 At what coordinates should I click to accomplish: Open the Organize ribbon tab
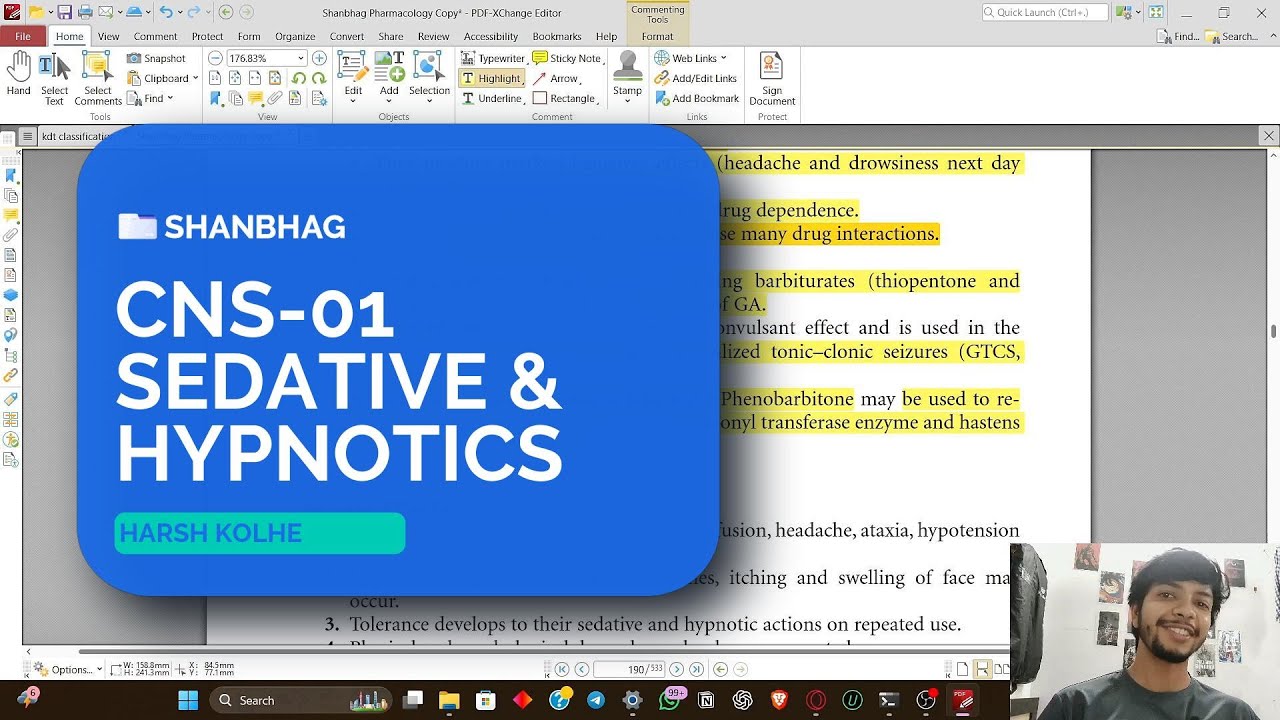click(x=295, y=36)
